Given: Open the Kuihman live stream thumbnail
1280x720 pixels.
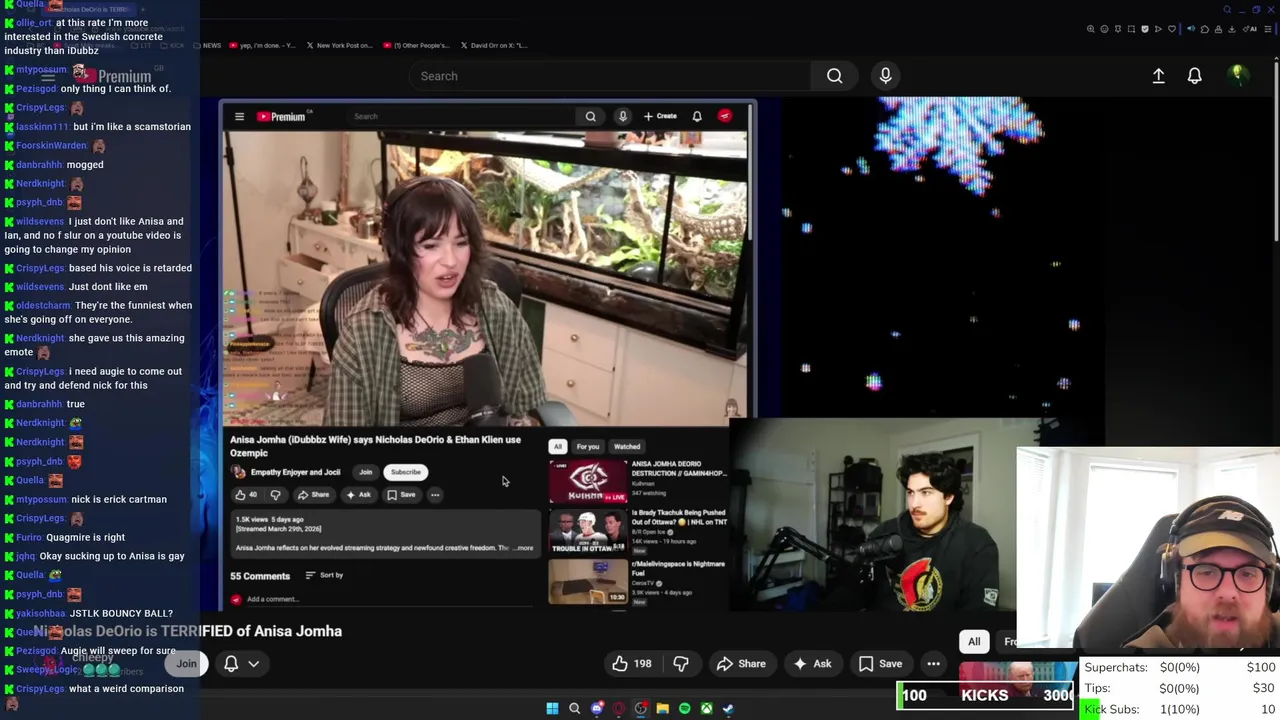Looking at the screenshot, I should [x=587, y=481].
